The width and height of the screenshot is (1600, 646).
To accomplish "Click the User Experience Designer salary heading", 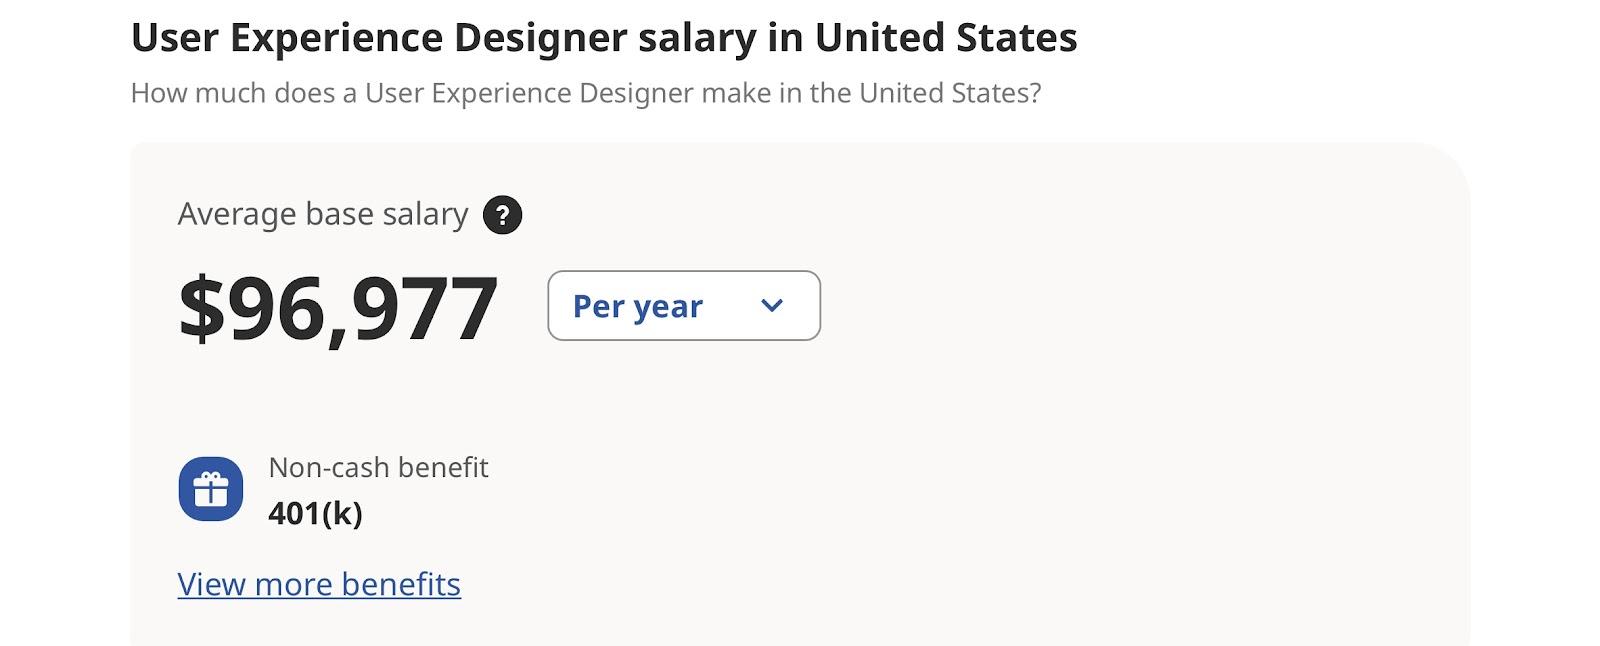I will tap(604, 38).
